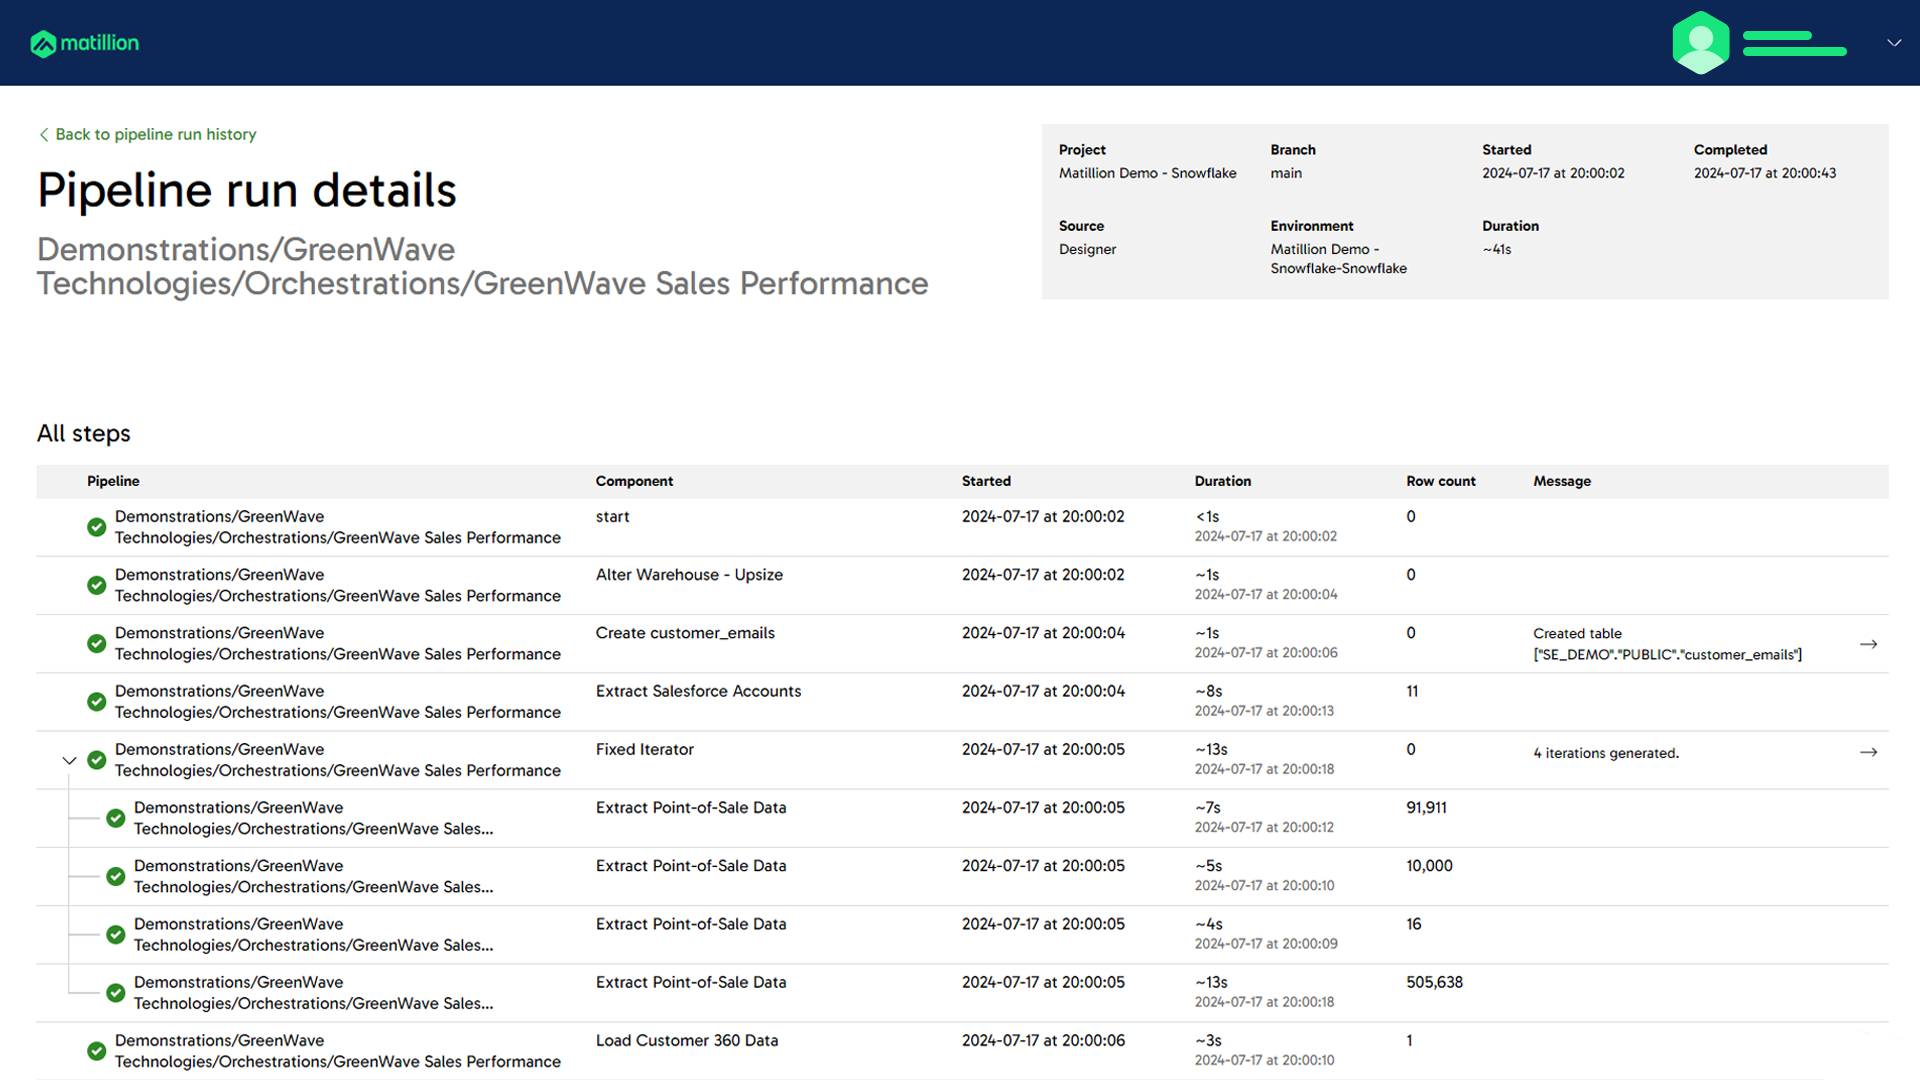1920x1080 pixels.
Task: Click success icon for the 505,638 rows step
Action: point(116,993)
